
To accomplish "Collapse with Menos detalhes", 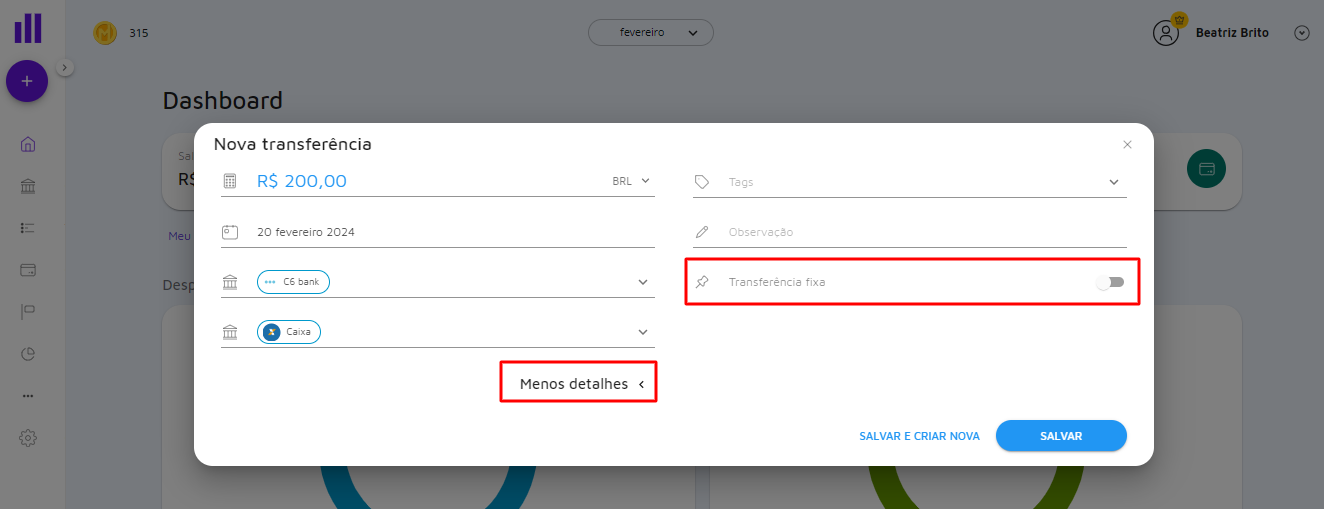I will click(582, 384).
